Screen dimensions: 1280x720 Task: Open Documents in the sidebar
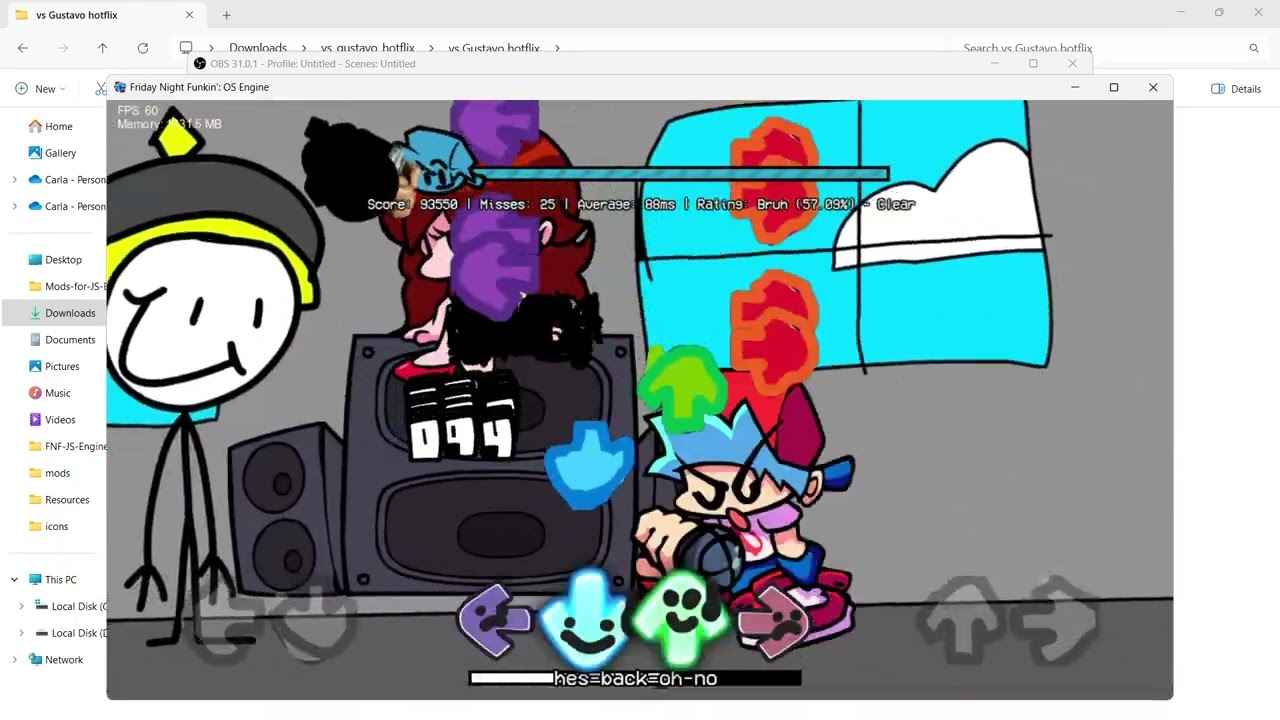tap(69, 340)
